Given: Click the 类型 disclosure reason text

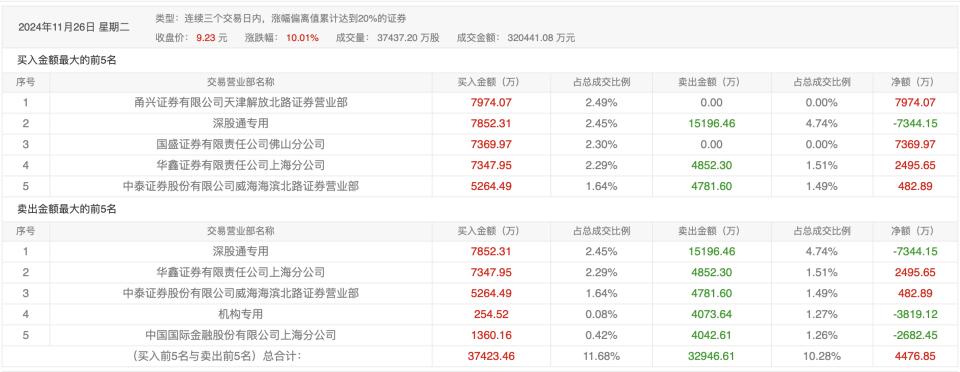Looking at the screenshot, I should [280, 18].
